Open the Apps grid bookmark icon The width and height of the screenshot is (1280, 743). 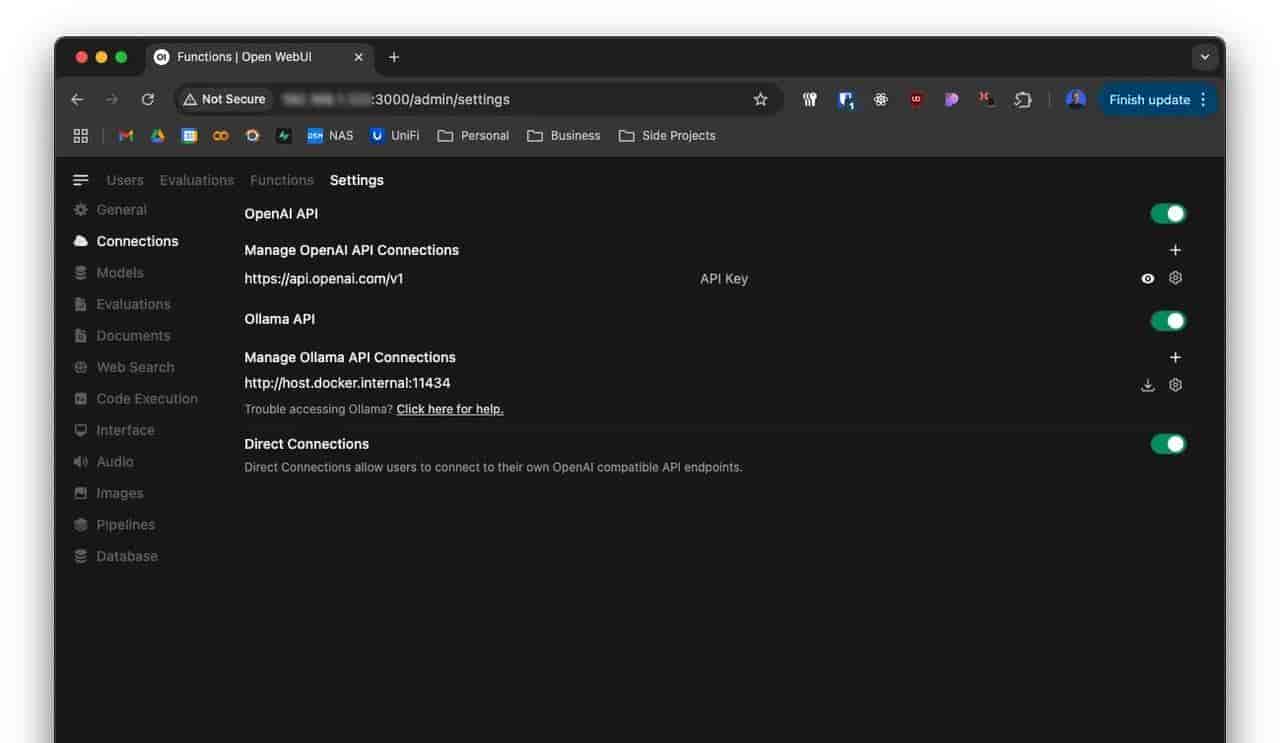(x=81, y=135)
